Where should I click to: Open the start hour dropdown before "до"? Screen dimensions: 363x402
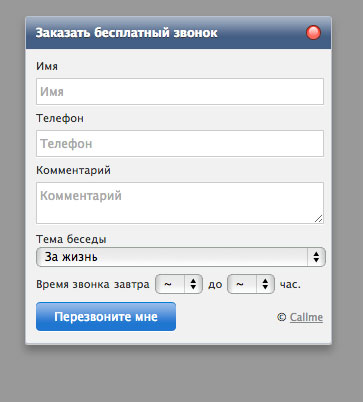pyautogui.click(x=179, y=284)
